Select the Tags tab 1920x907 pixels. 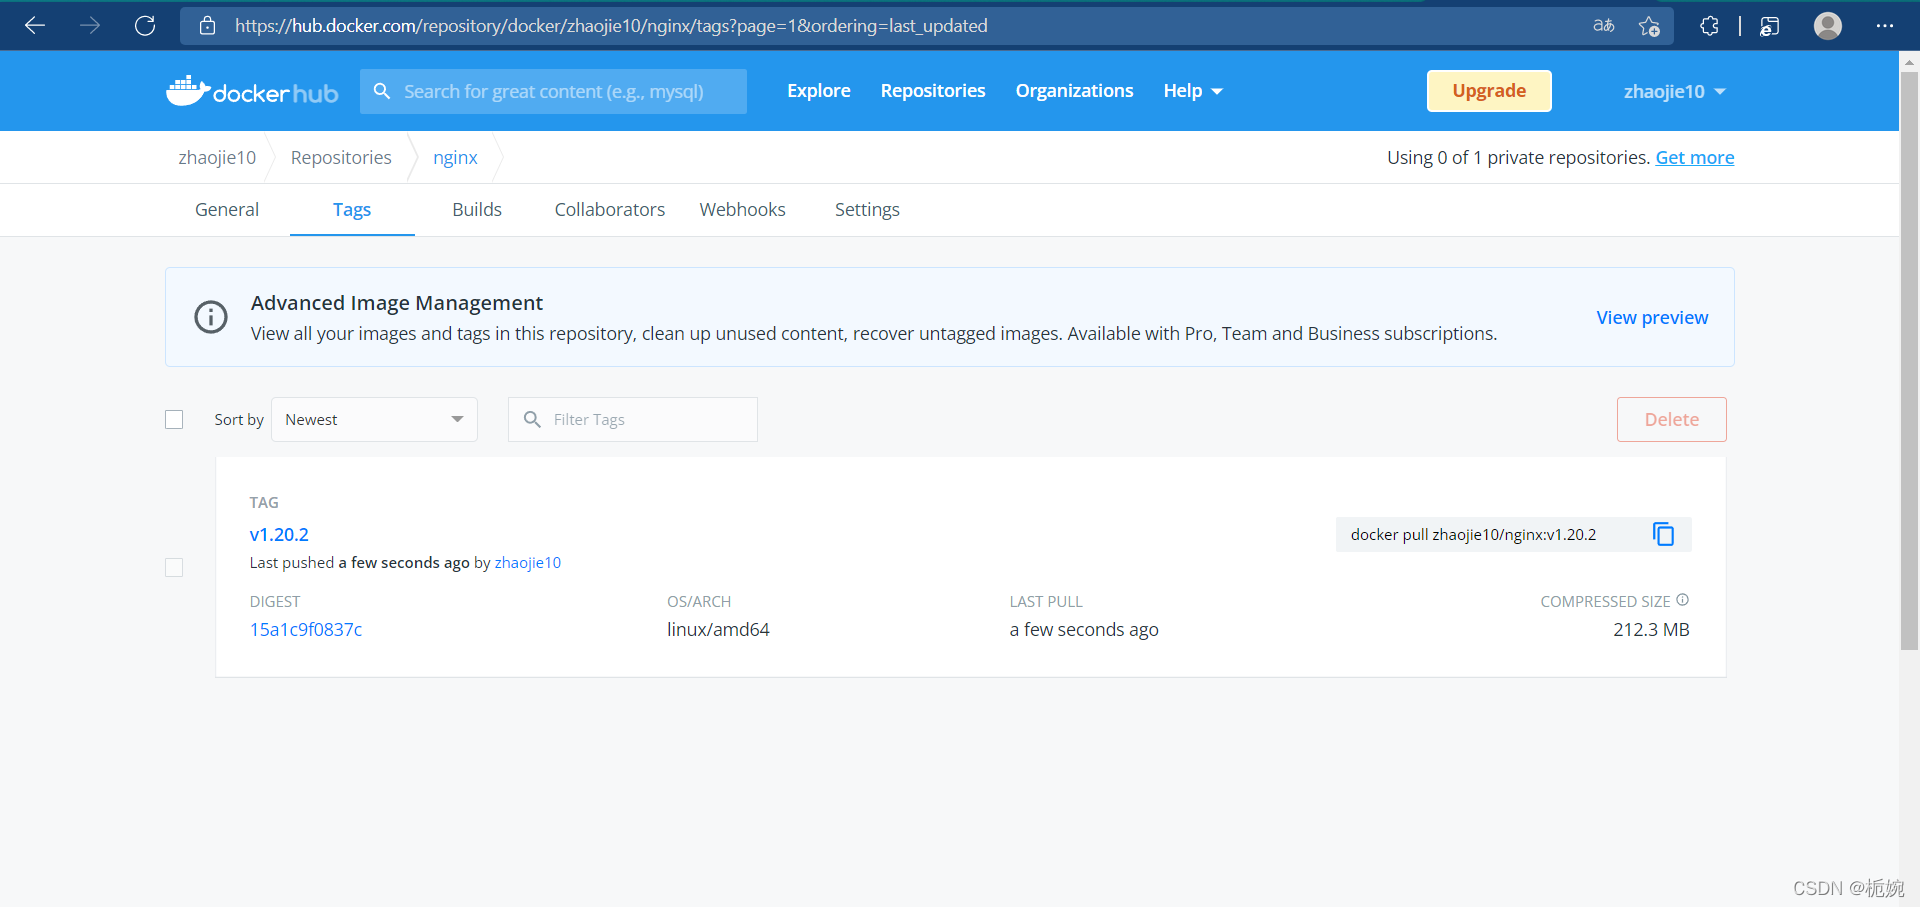[x=352, y=209]
